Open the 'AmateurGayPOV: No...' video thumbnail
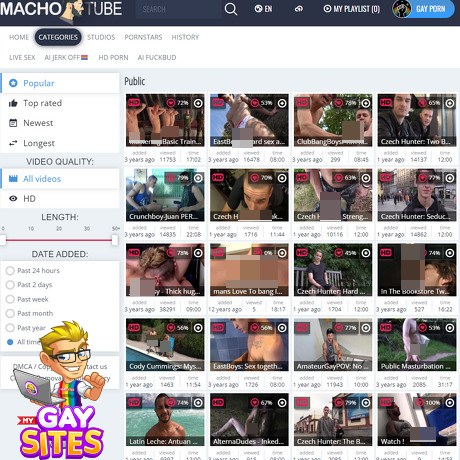The image size is (460, 460). click(333, 345)
